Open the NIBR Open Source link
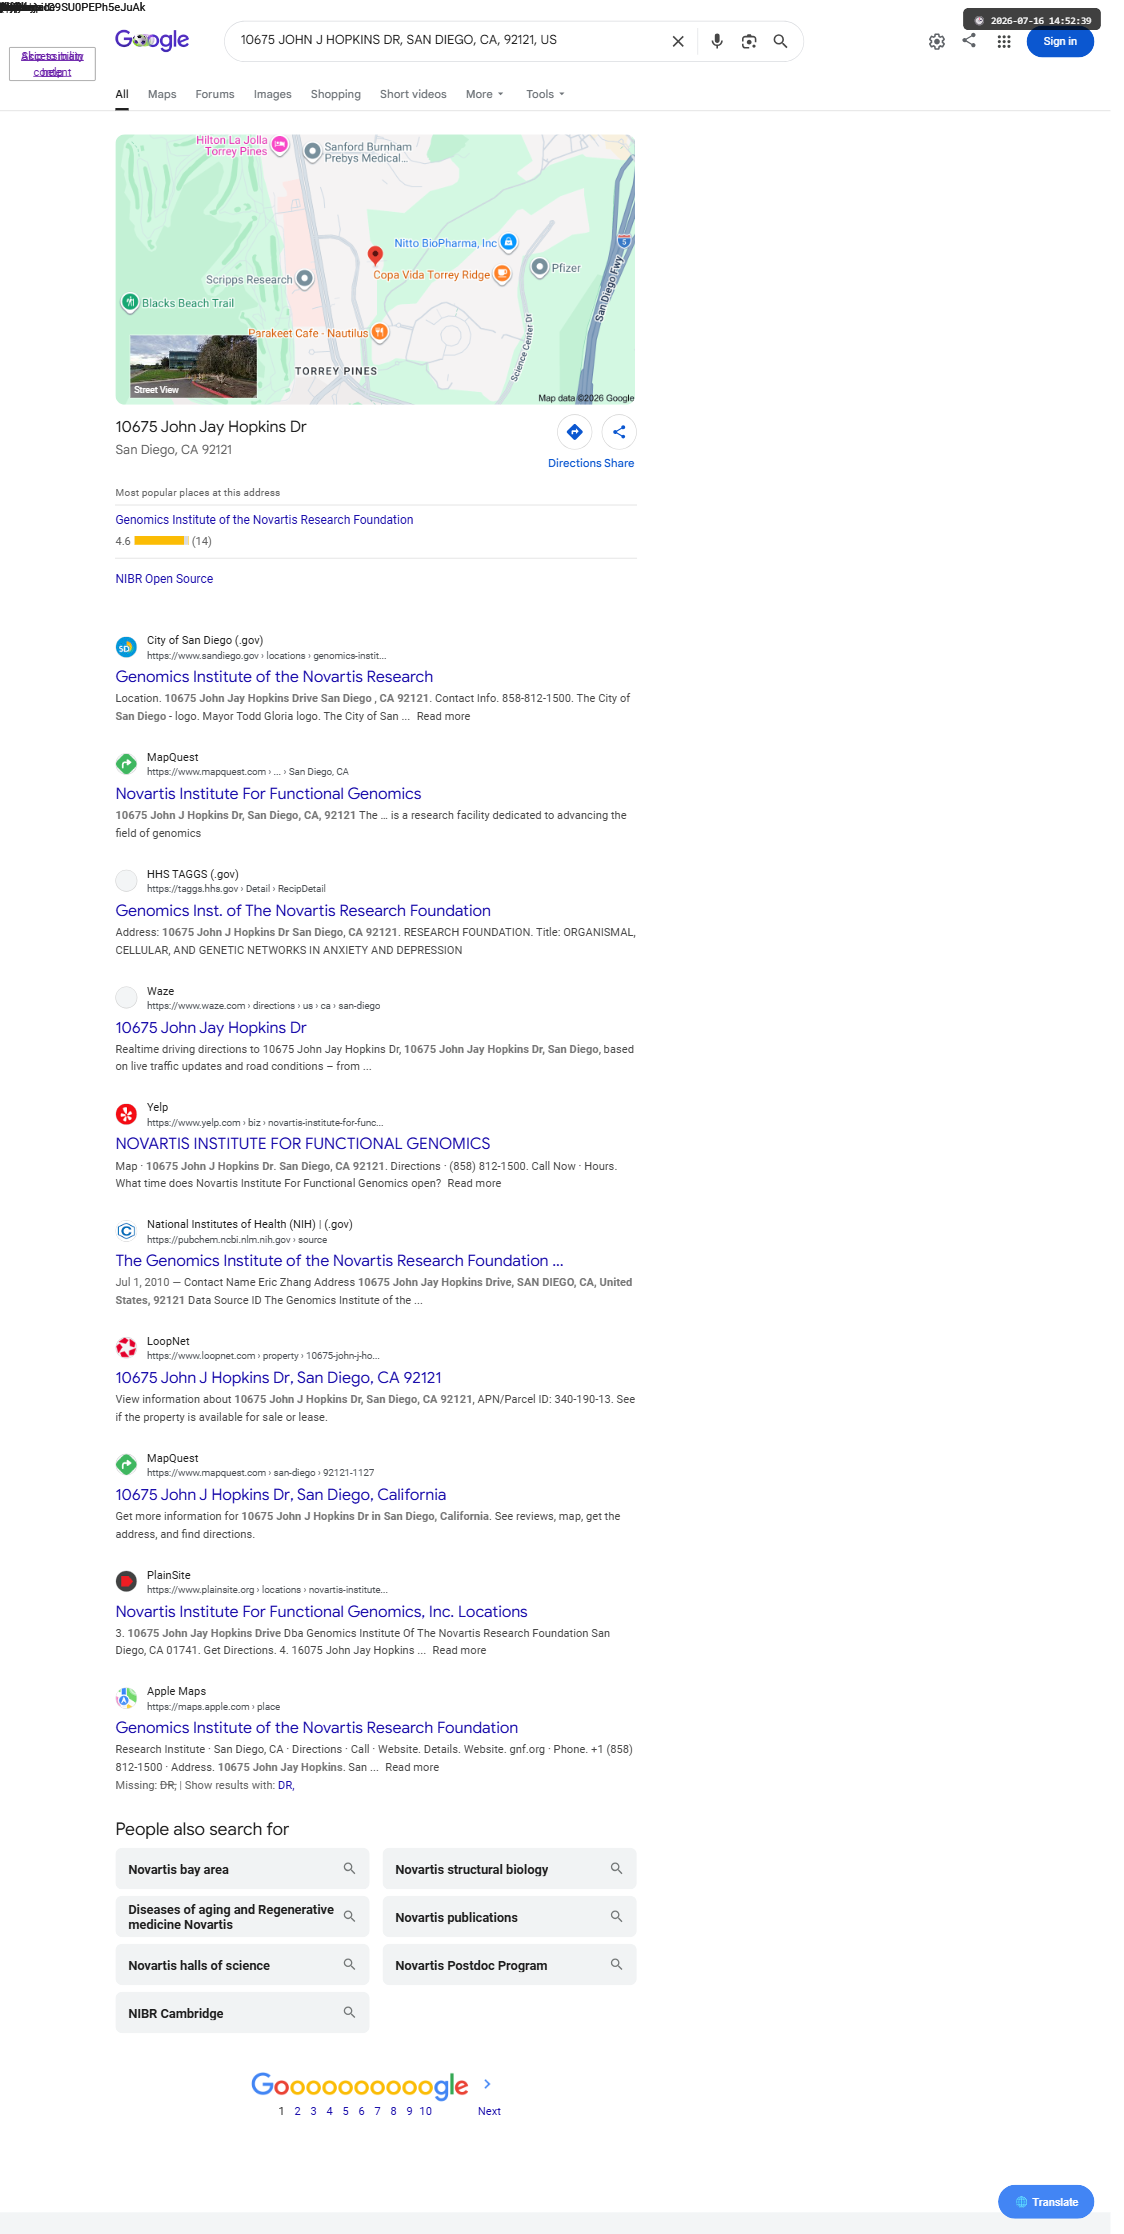This screenshot has width=1124, height=2234. pos(164,579)
